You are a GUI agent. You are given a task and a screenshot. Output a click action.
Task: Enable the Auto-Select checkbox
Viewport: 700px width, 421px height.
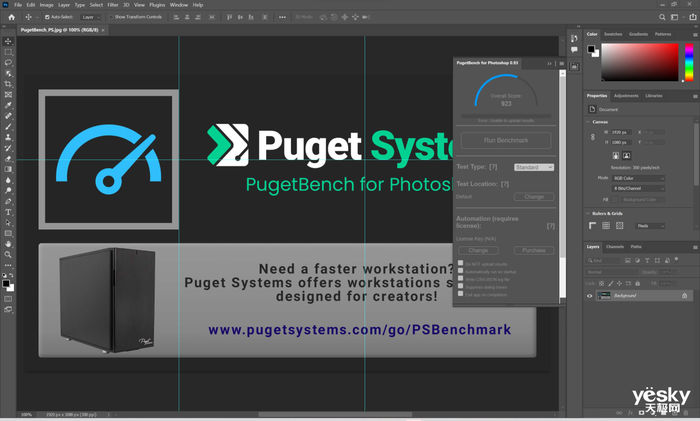pyautogui.click(x=47, y=17)
